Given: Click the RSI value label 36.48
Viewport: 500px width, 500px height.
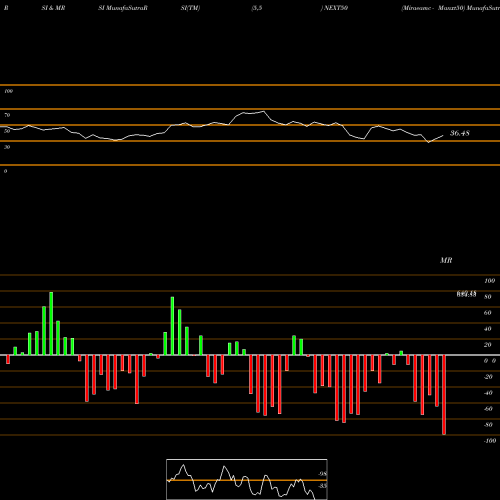Looking at the screenshot, I should [x=460, y=133].
